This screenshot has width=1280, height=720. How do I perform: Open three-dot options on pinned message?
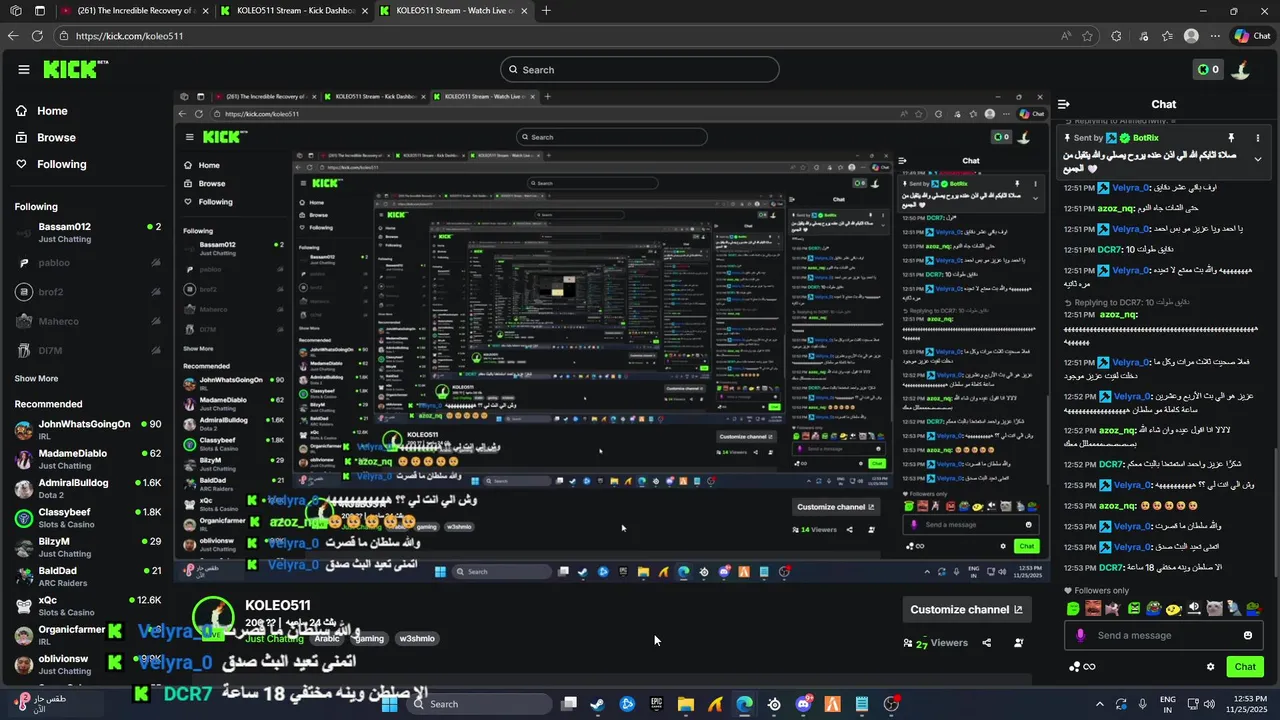[x=1257, y=138]
